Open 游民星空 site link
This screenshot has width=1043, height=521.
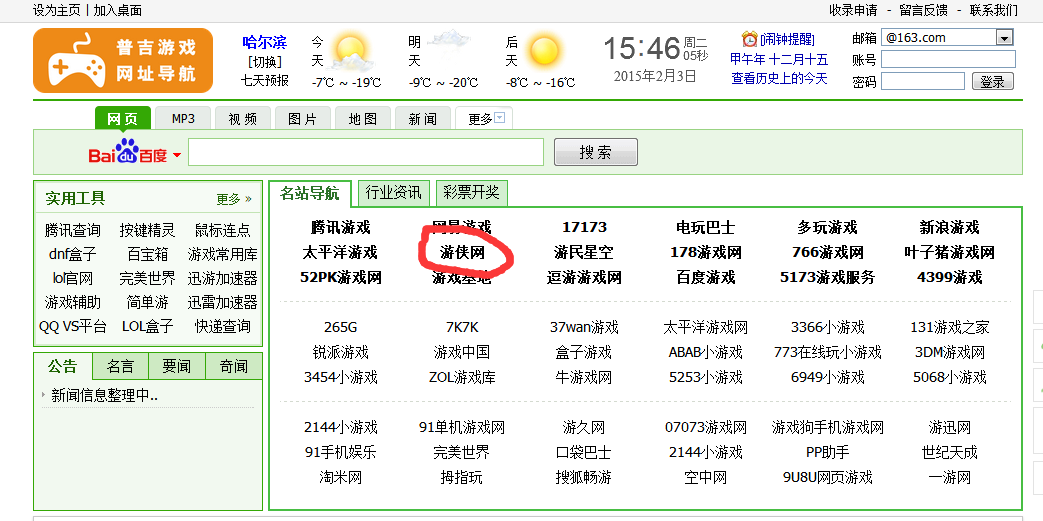584,253
